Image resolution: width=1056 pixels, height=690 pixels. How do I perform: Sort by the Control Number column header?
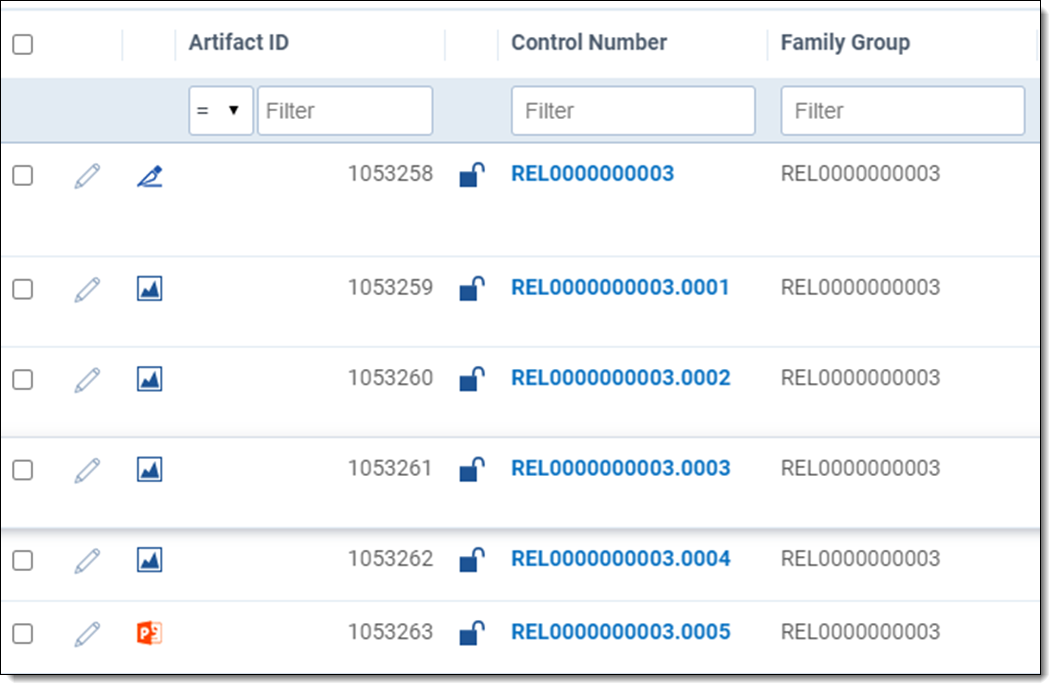pos(589,43)
